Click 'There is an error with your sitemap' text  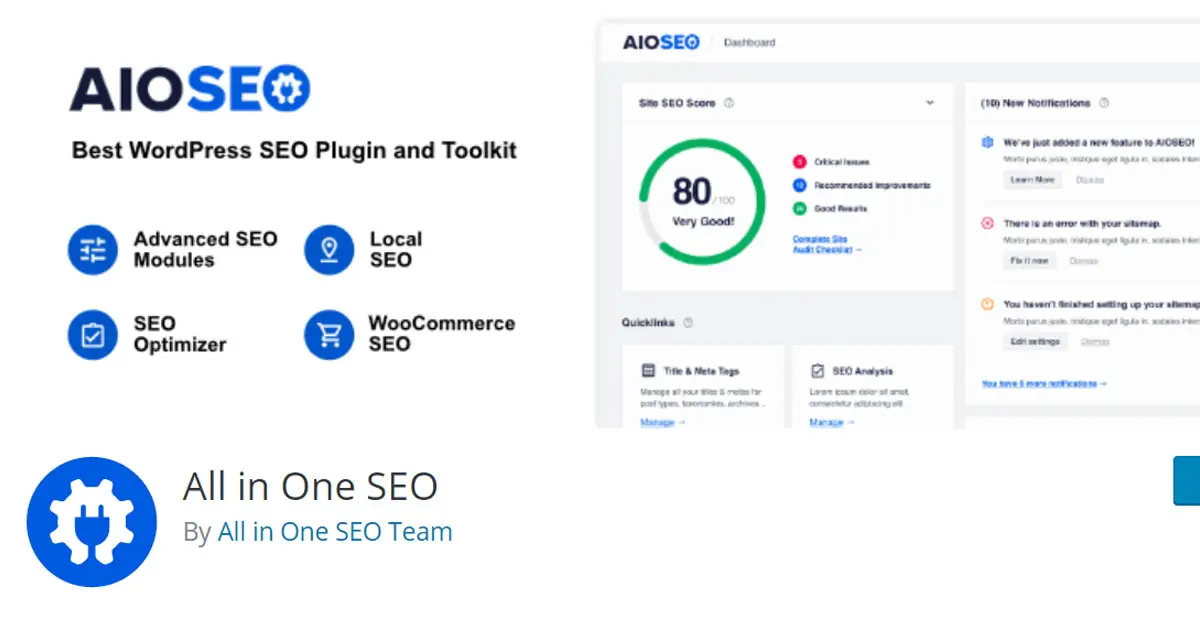point(1082,223)
